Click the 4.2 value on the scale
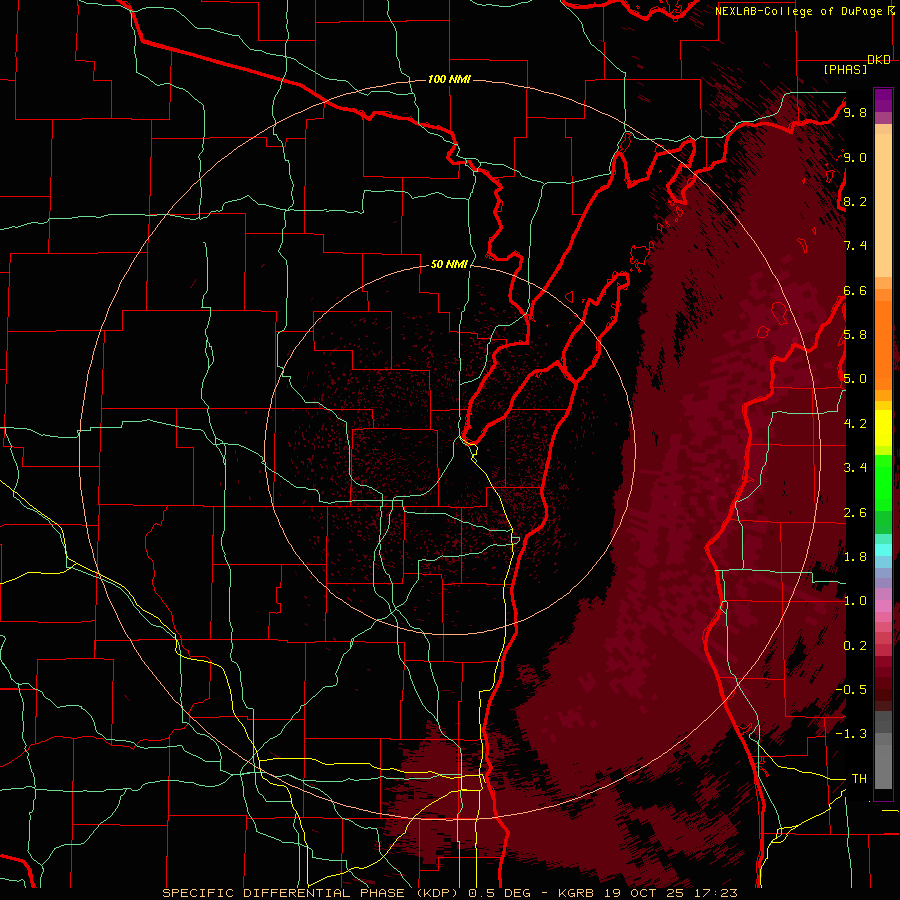The width and height of the screenshot is (900, 900). pyautogui.click(x=855, y=424)
